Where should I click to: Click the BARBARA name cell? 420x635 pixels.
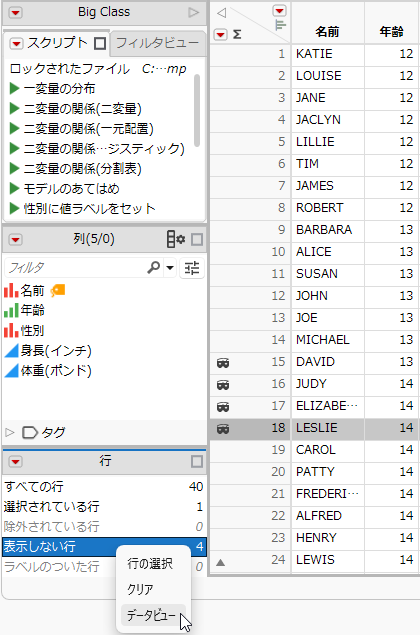pos(328,230)
